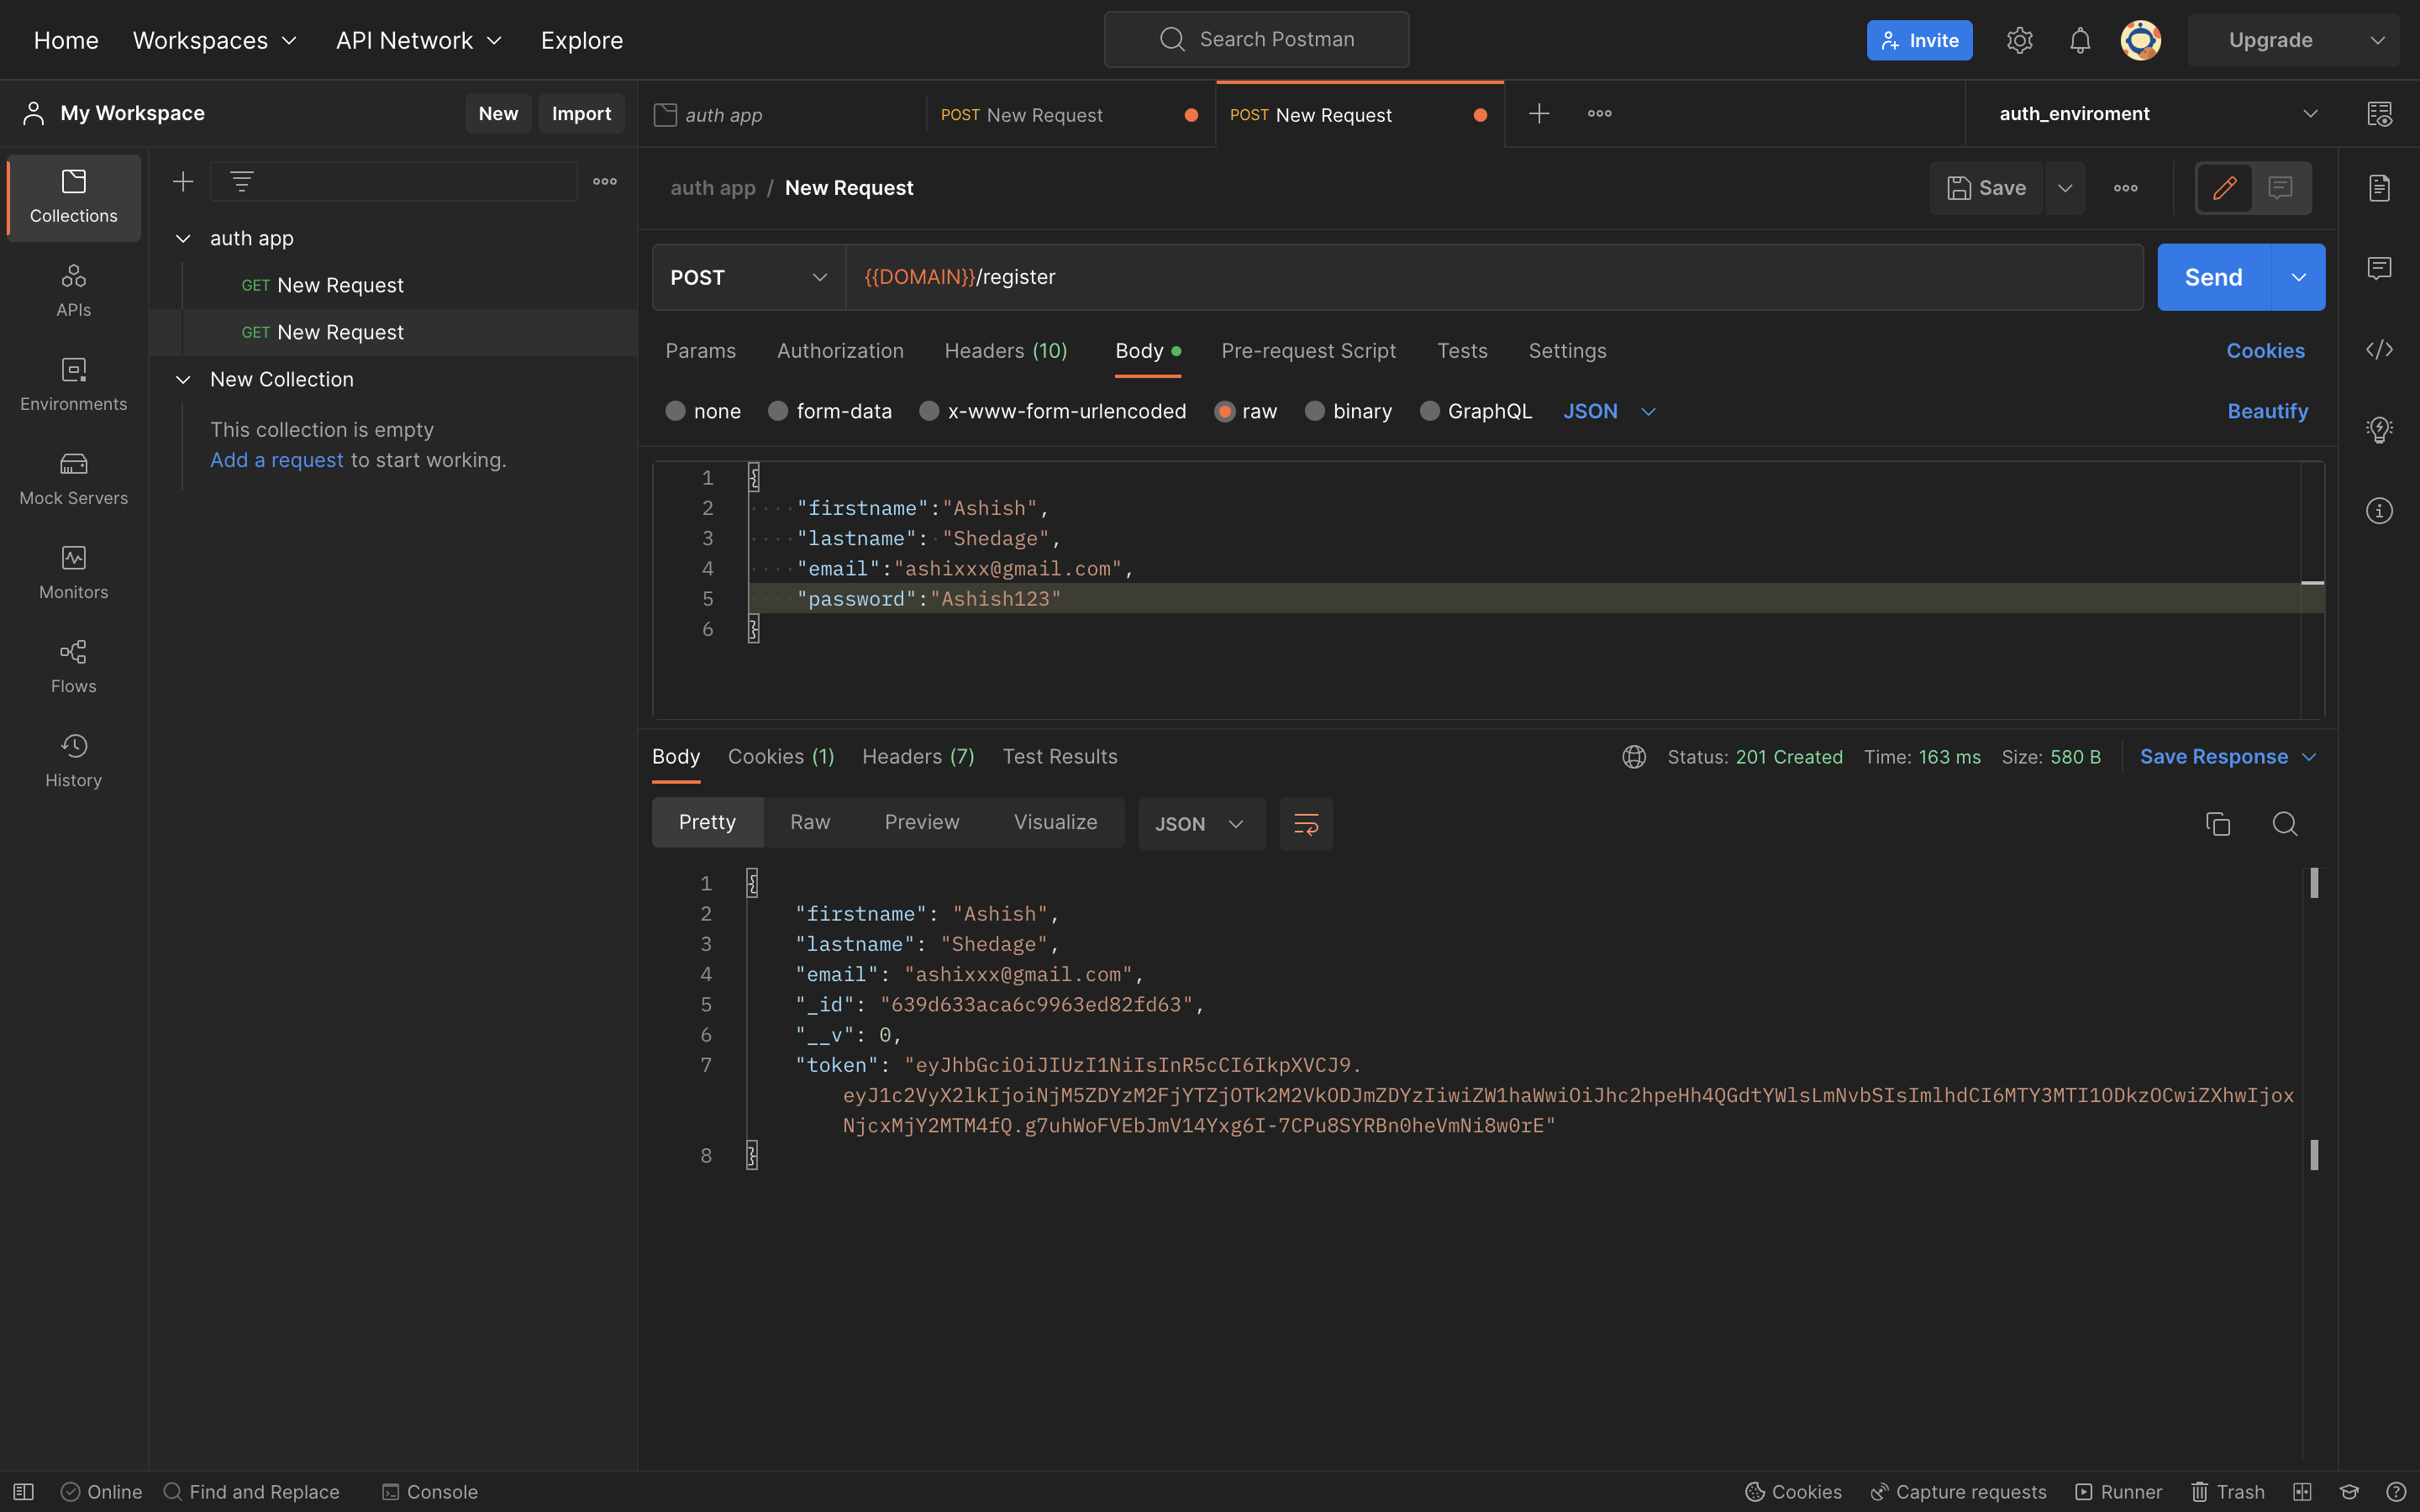Open the Postman Console

[x=429, y=1491]
